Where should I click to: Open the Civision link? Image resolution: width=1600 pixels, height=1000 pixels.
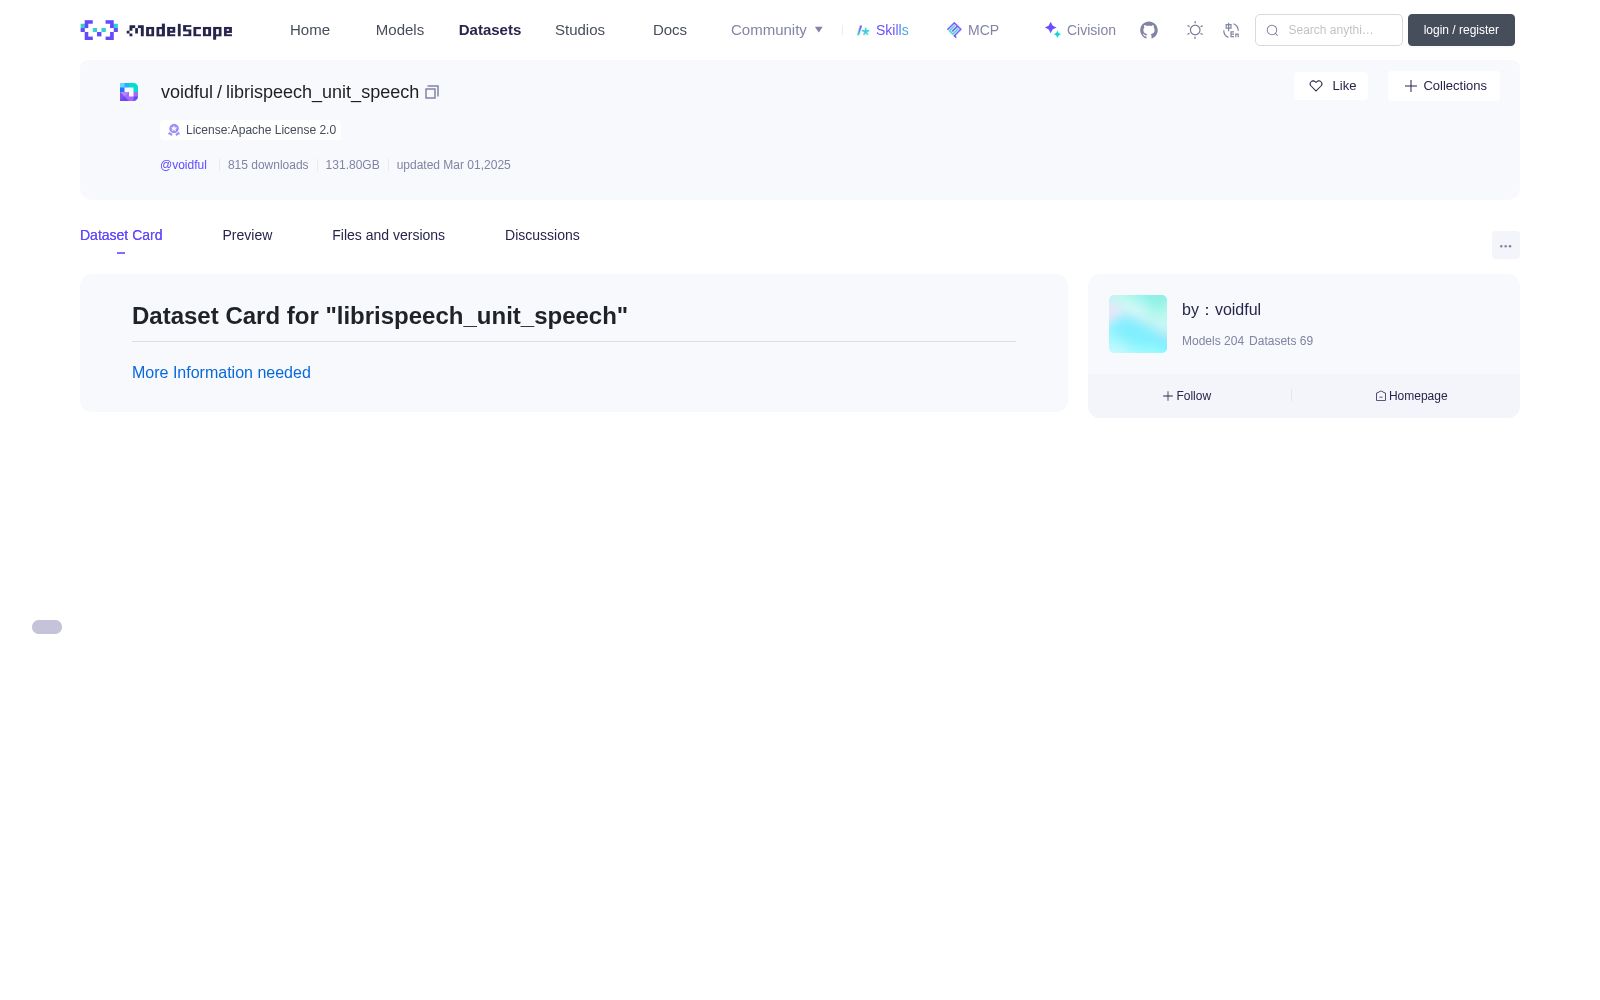[x=1080, y=30]
